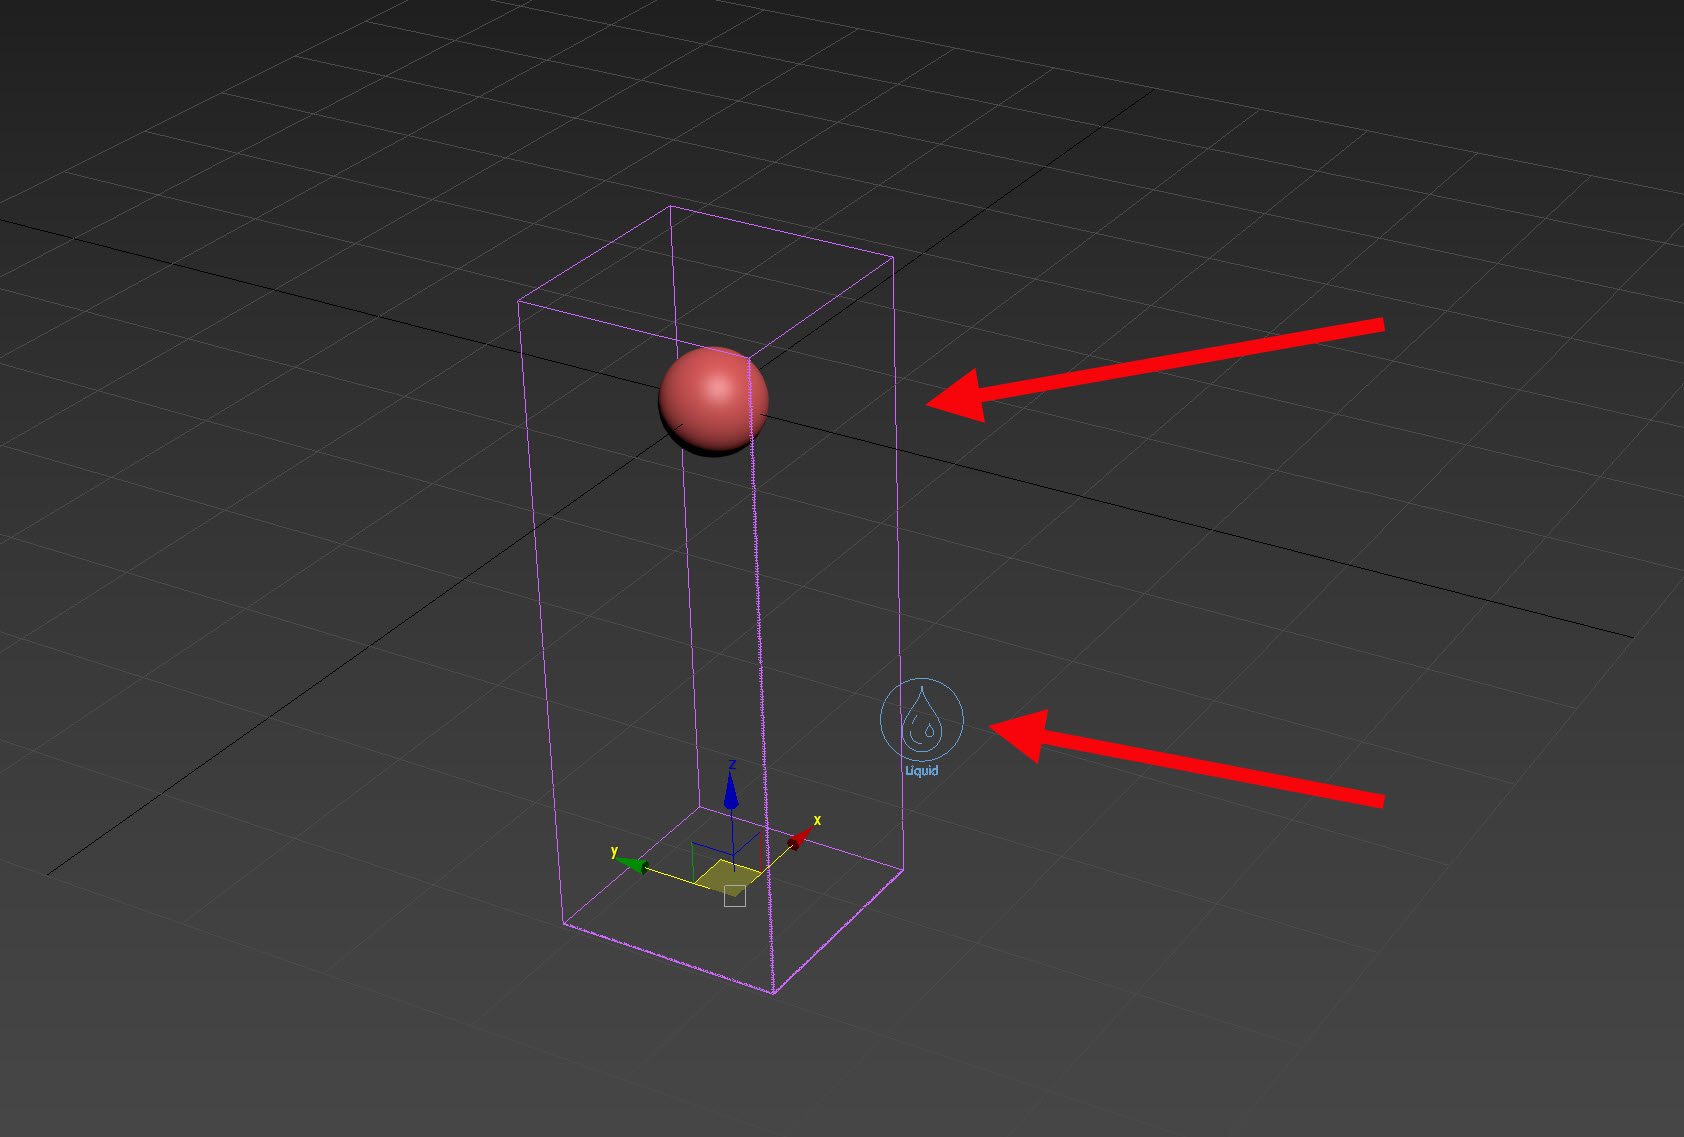Click the green Y axis arrow
The height and width of the screenshot is (1137, 1684).
coord(632,863)
